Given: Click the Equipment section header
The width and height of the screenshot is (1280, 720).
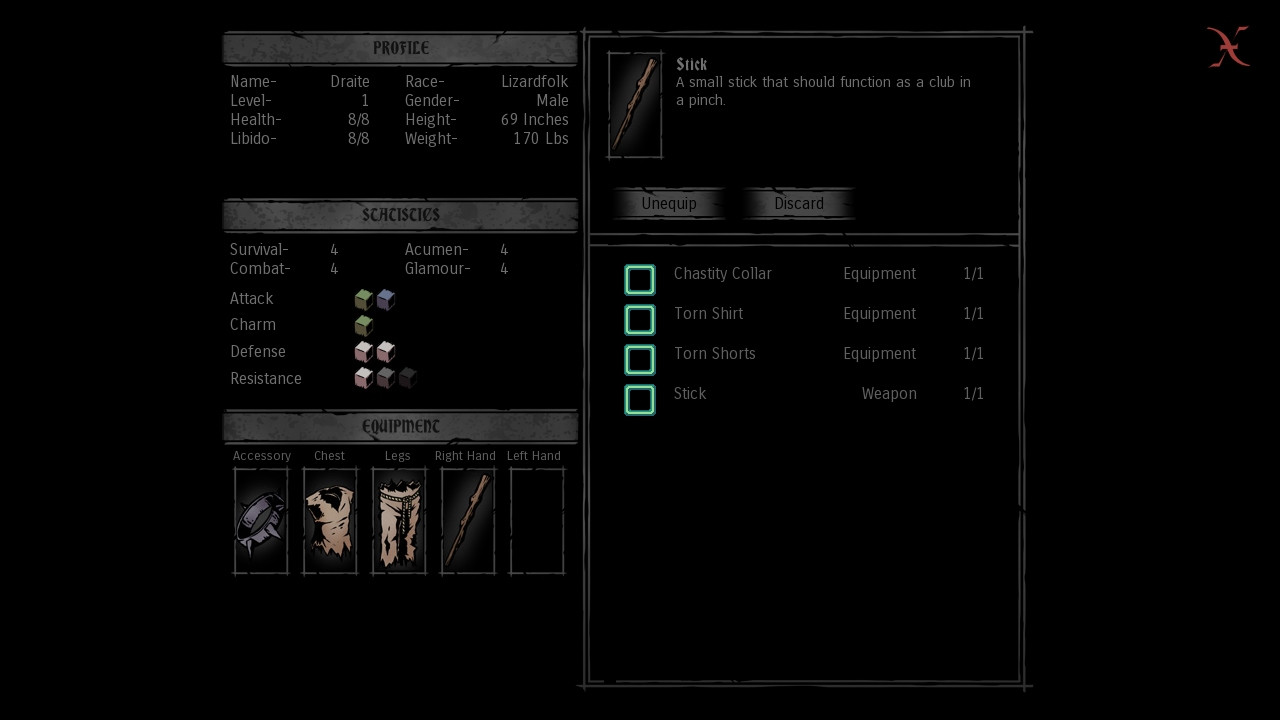Looking at the screenshot, I should click(x=400, y=426).
